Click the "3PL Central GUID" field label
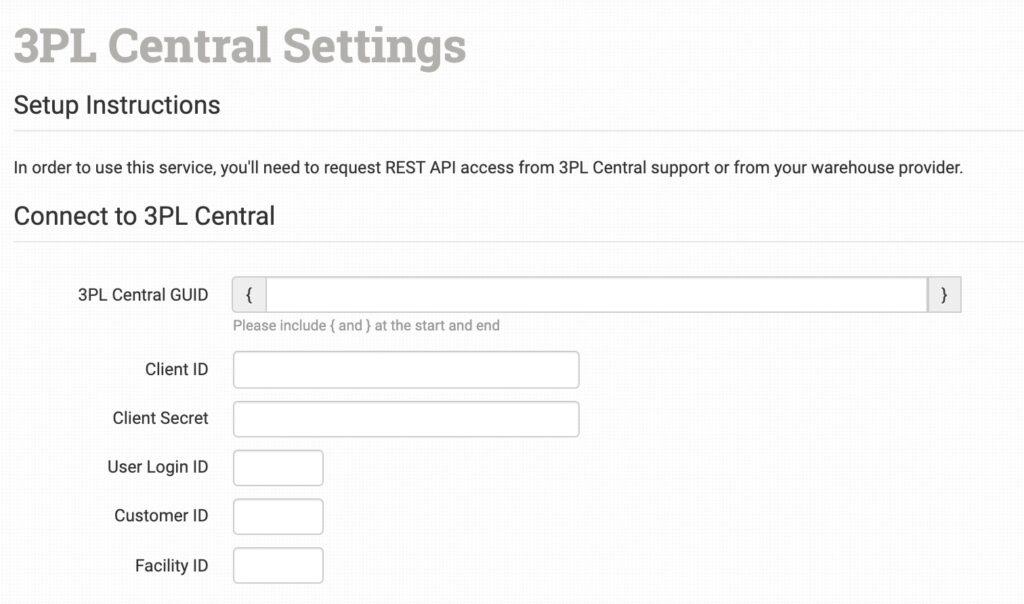Screen dimensions: 1024x604 143,295
